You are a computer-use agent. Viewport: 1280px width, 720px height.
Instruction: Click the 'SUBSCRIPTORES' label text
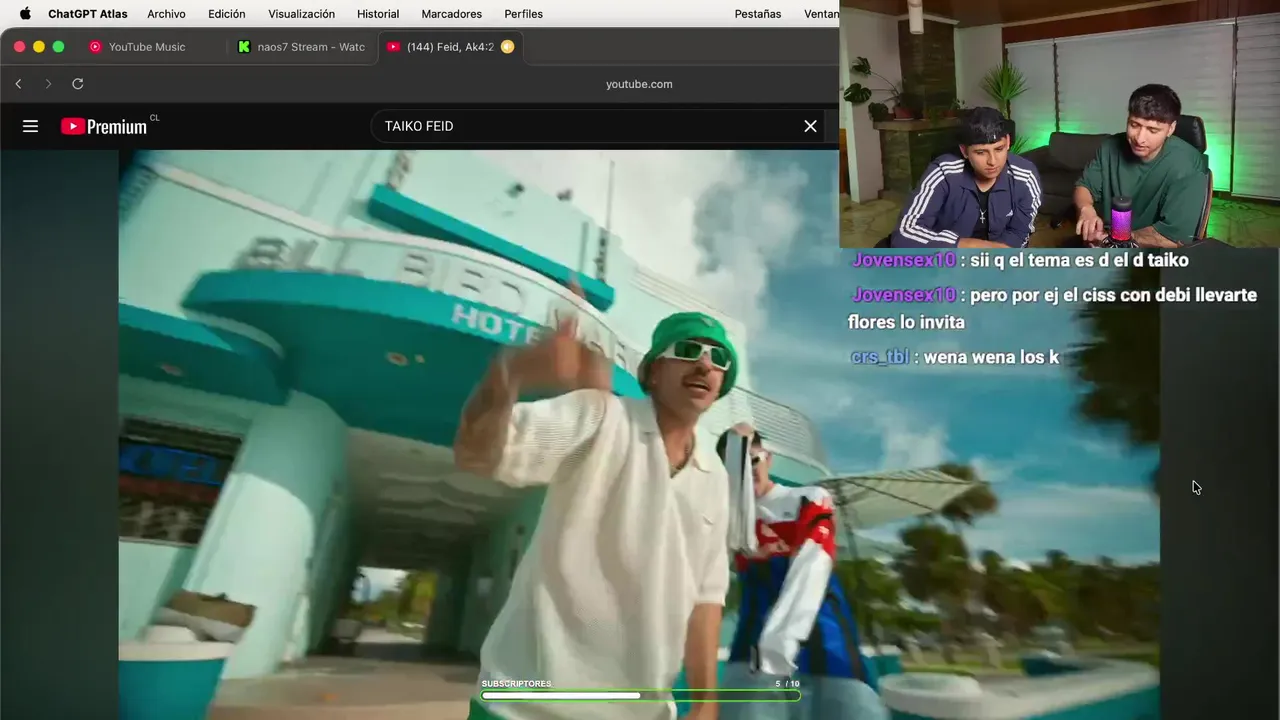pos(516,684)
